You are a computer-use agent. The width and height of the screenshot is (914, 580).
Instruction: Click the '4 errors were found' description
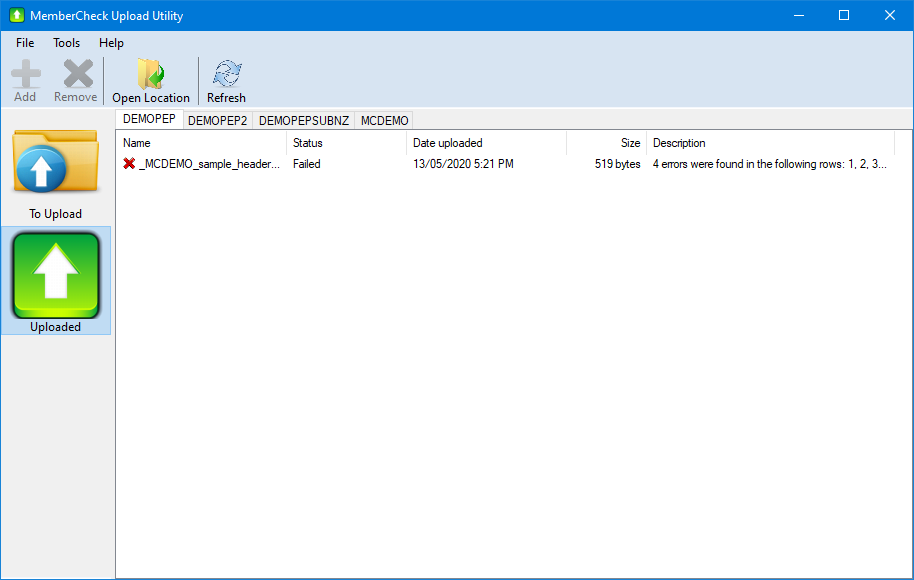click(x=769, y=164)
